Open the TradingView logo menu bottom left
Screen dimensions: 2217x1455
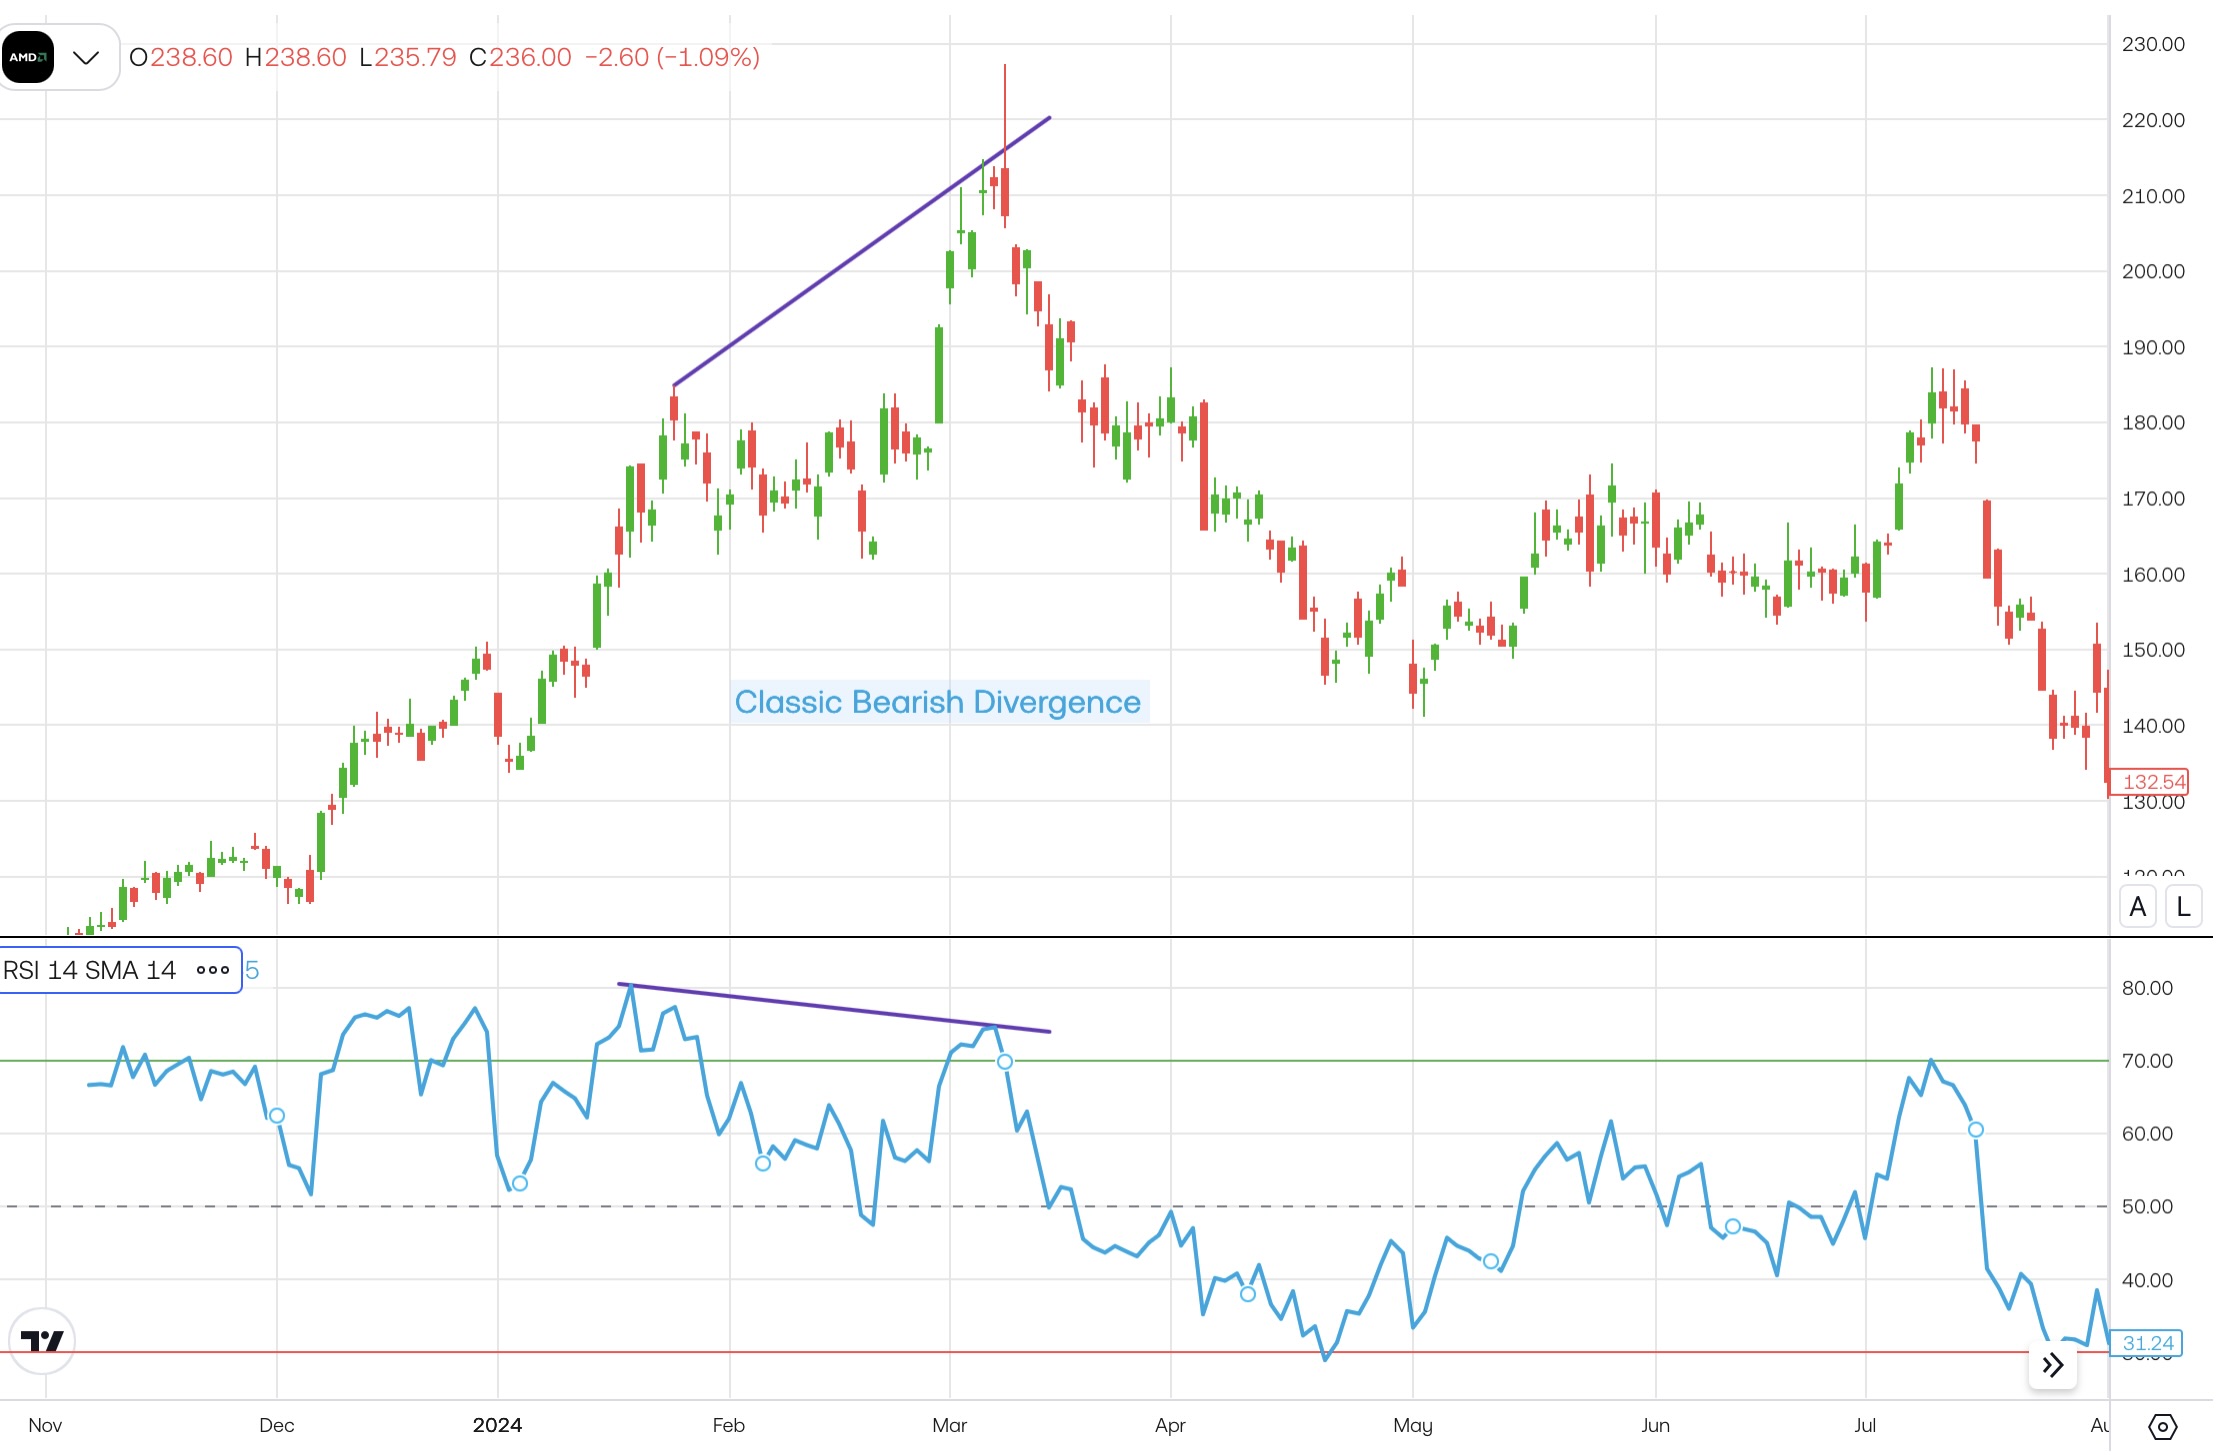click(x=42, y=1340)
